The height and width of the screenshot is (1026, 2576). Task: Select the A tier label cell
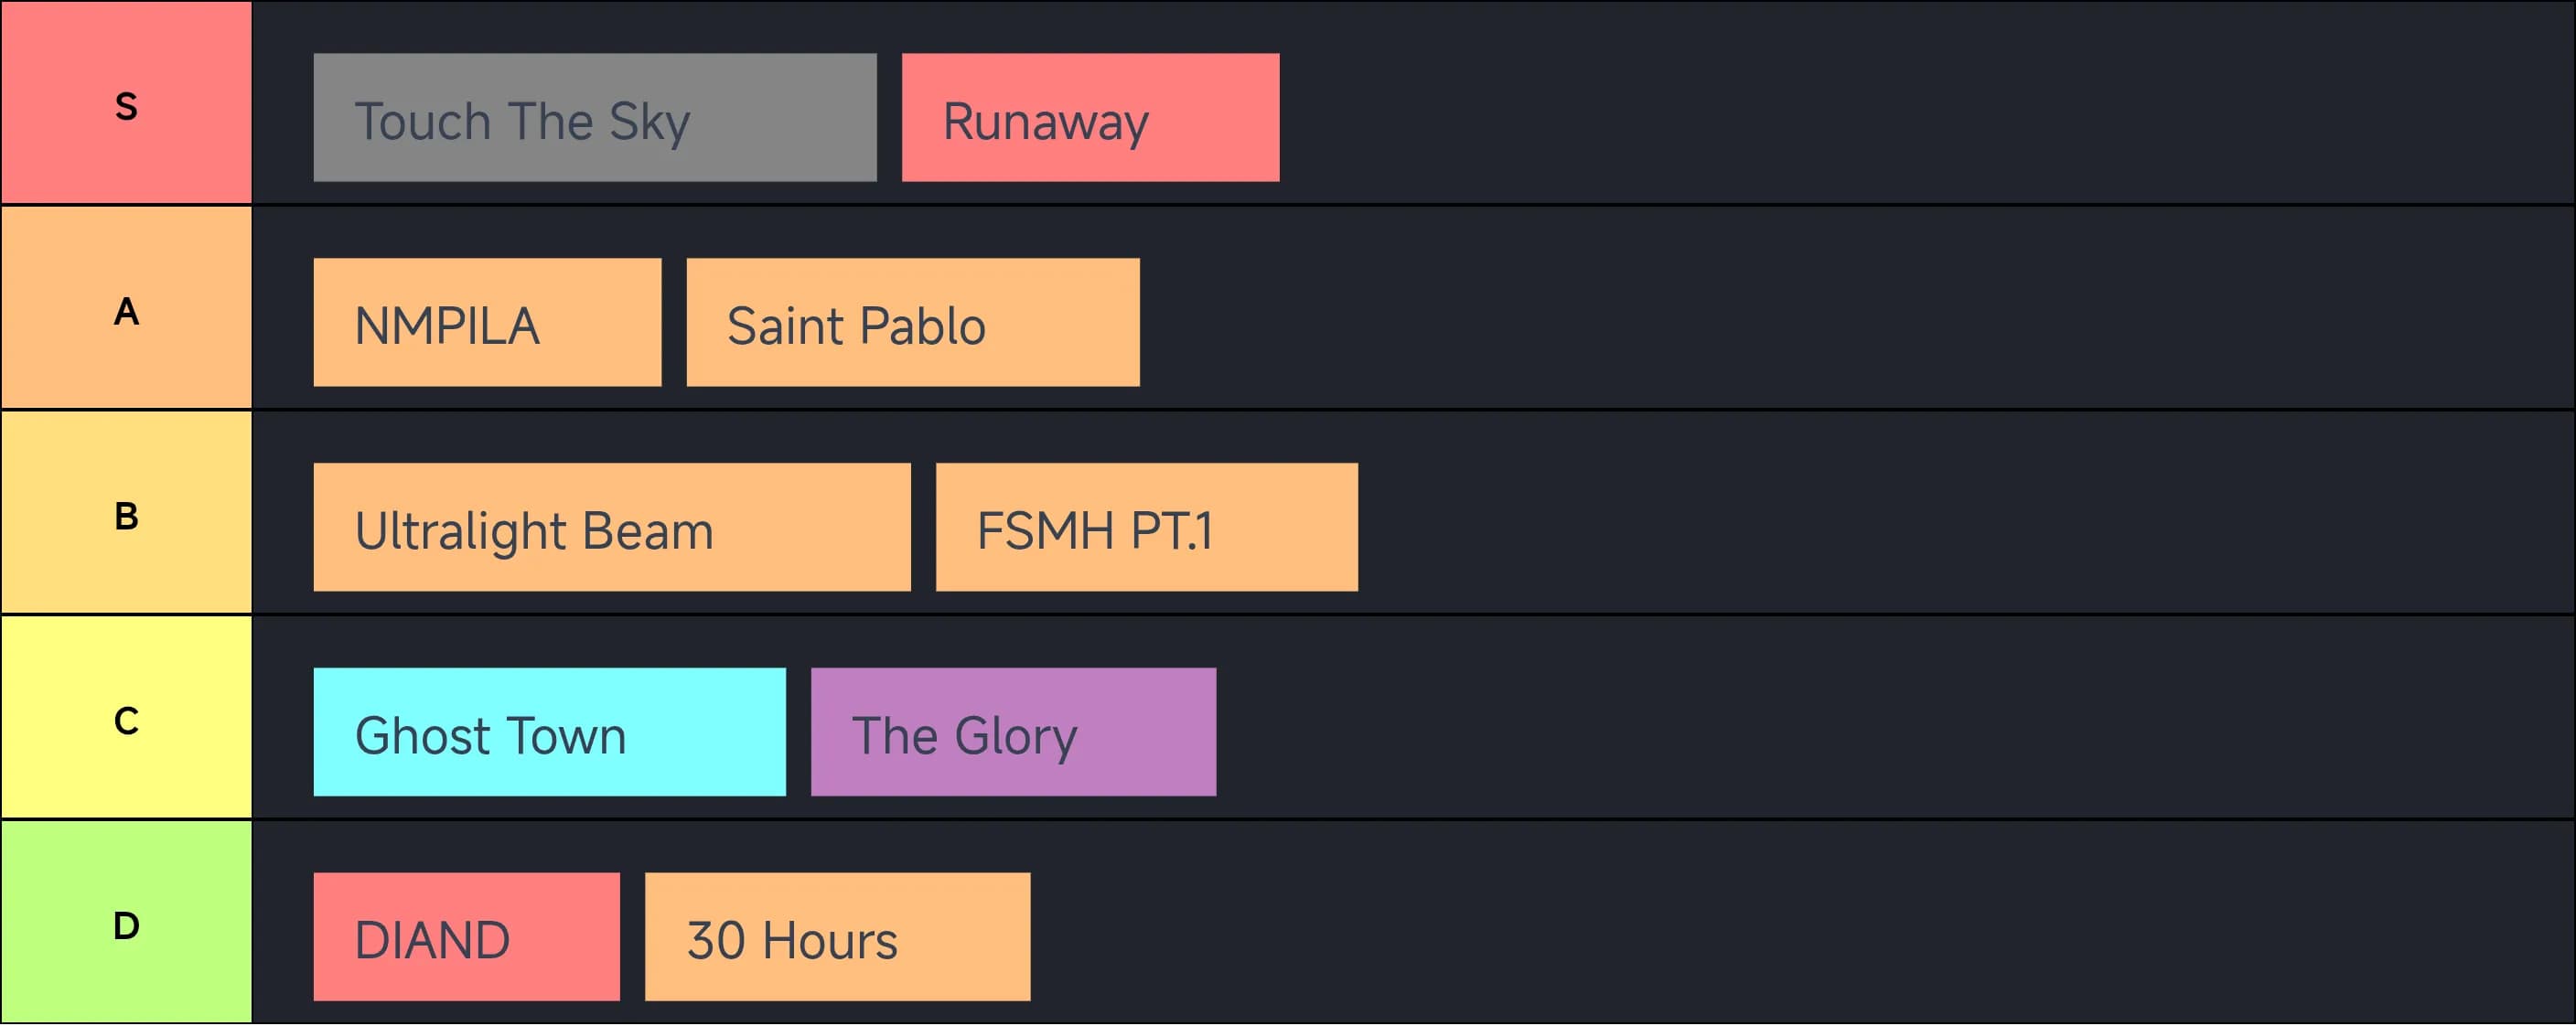coord(126,309)
